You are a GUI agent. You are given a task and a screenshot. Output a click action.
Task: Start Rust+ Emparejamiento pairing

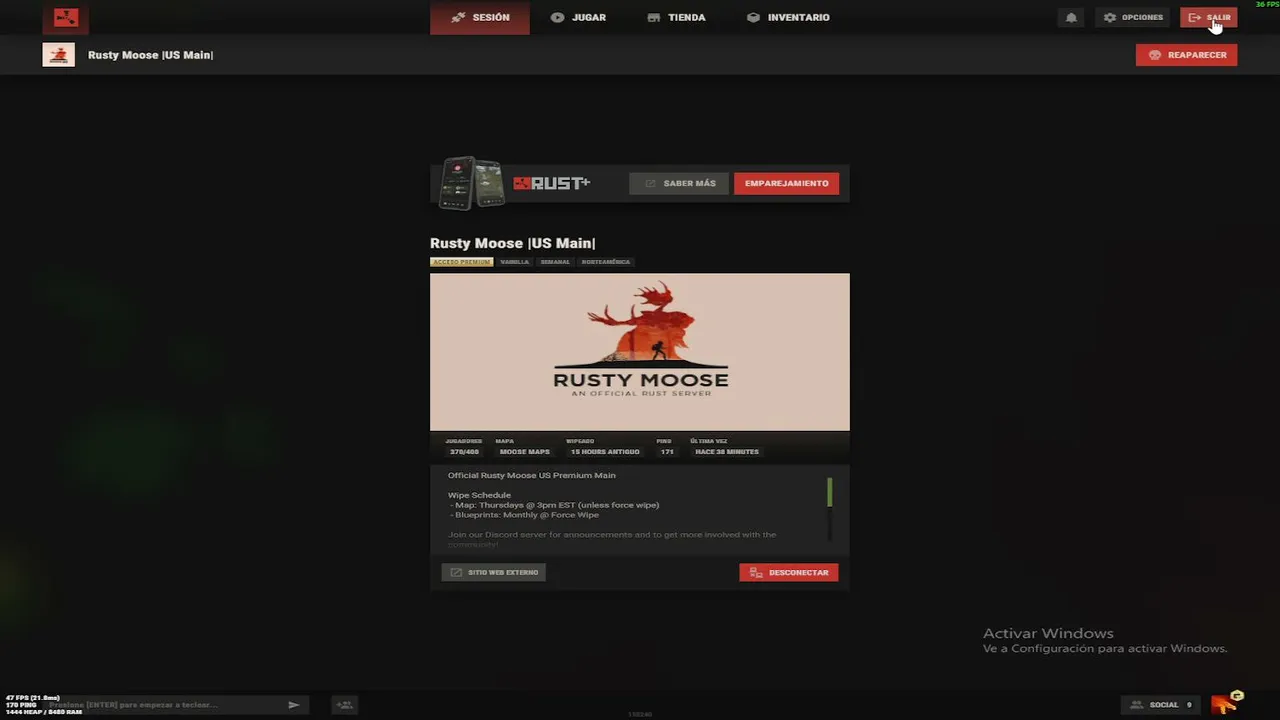[x=786, y=183]
